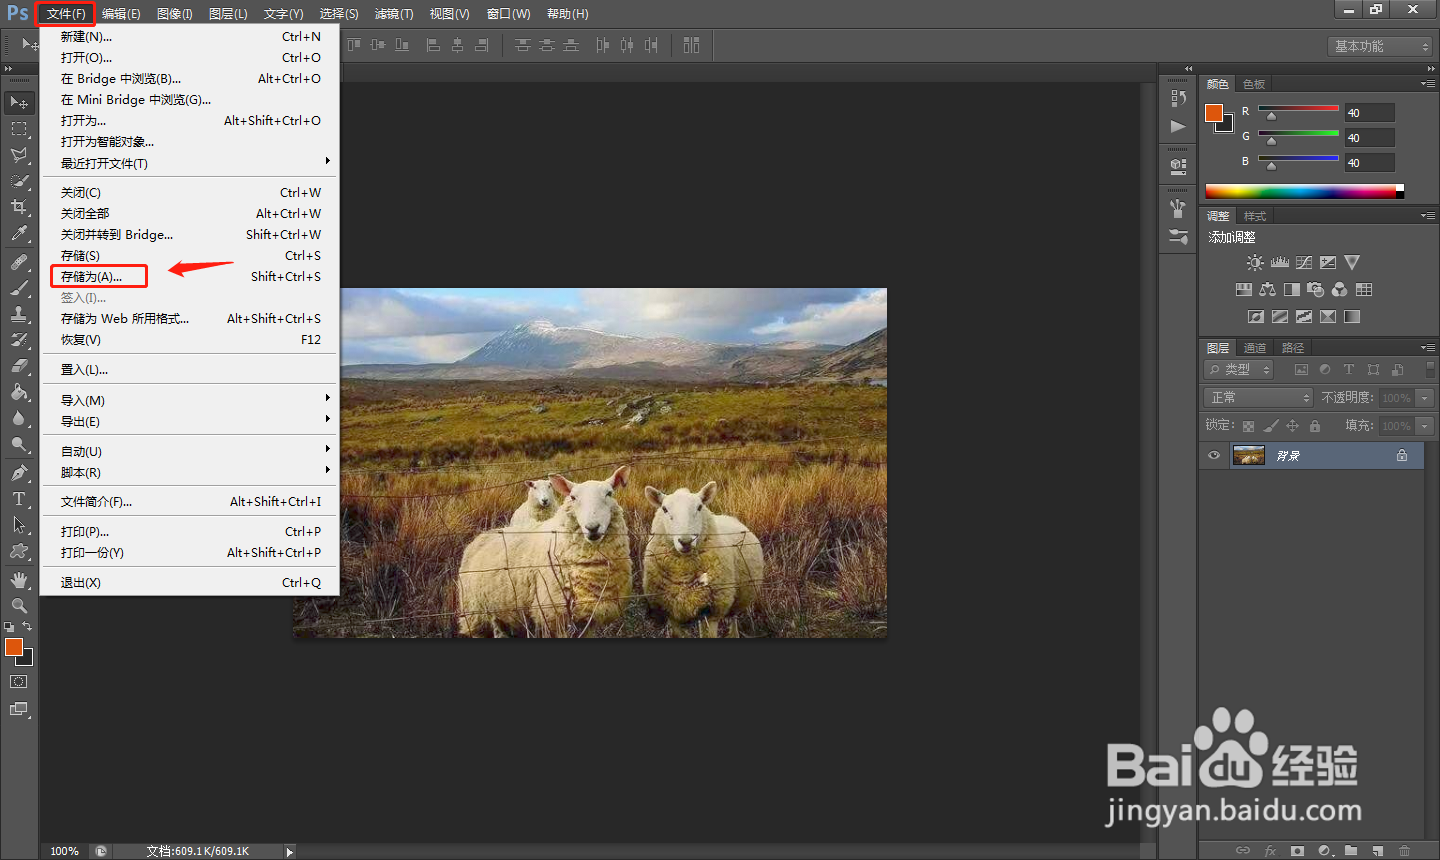Select the History Brush tool
This screenshot has width=1440, height=860.
(19, 340)
